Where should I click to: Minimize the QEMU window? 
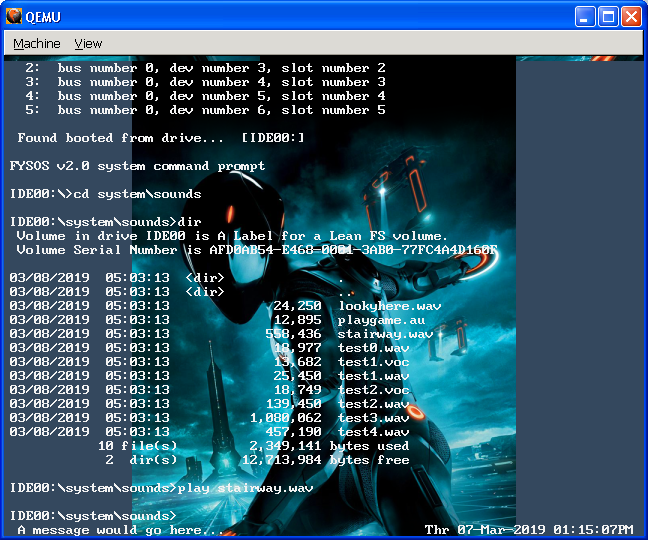point(585,17)
